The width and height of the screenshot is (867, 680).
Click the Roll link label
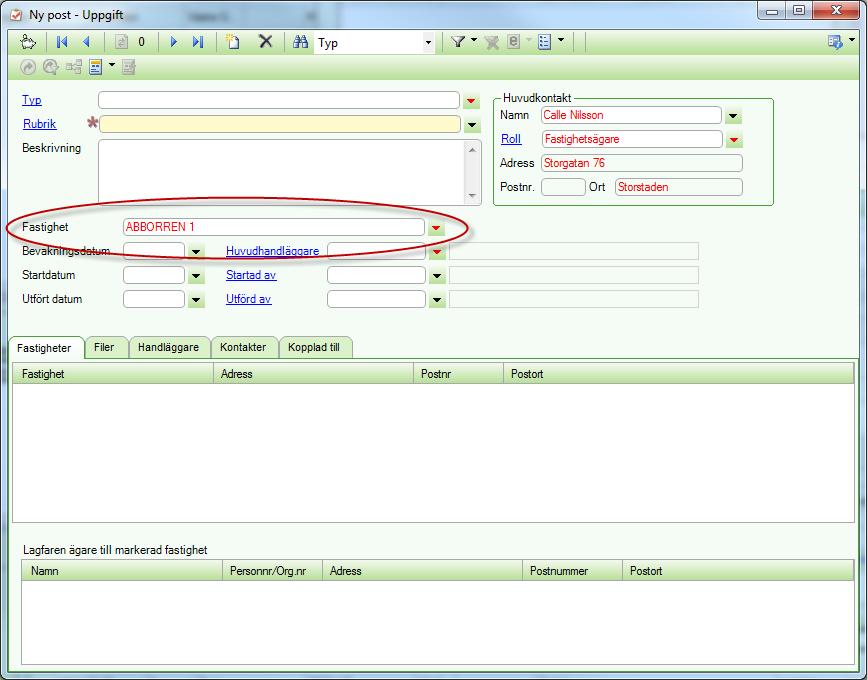click(x=511, y=139)
